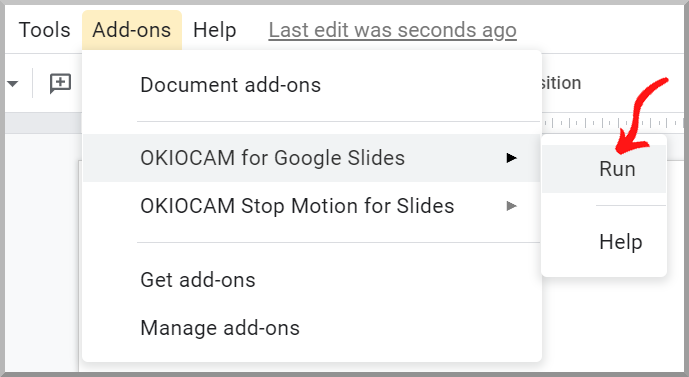Expand the OKIOCAM for Google Slides submenu arrow
Viewport: 689px width, 377px height.
511,158
